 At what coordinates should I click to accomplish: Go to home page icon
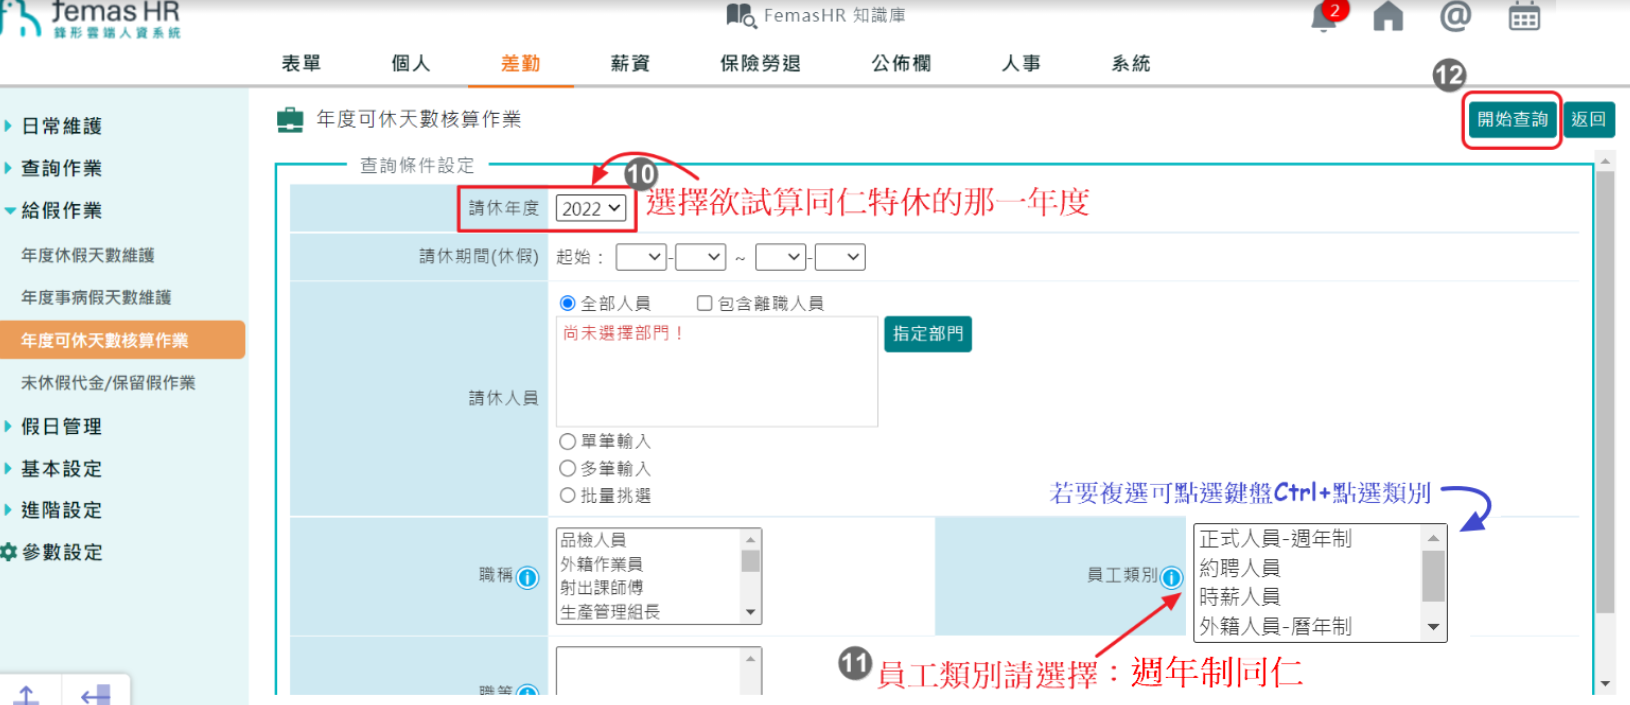[1388, 17]
